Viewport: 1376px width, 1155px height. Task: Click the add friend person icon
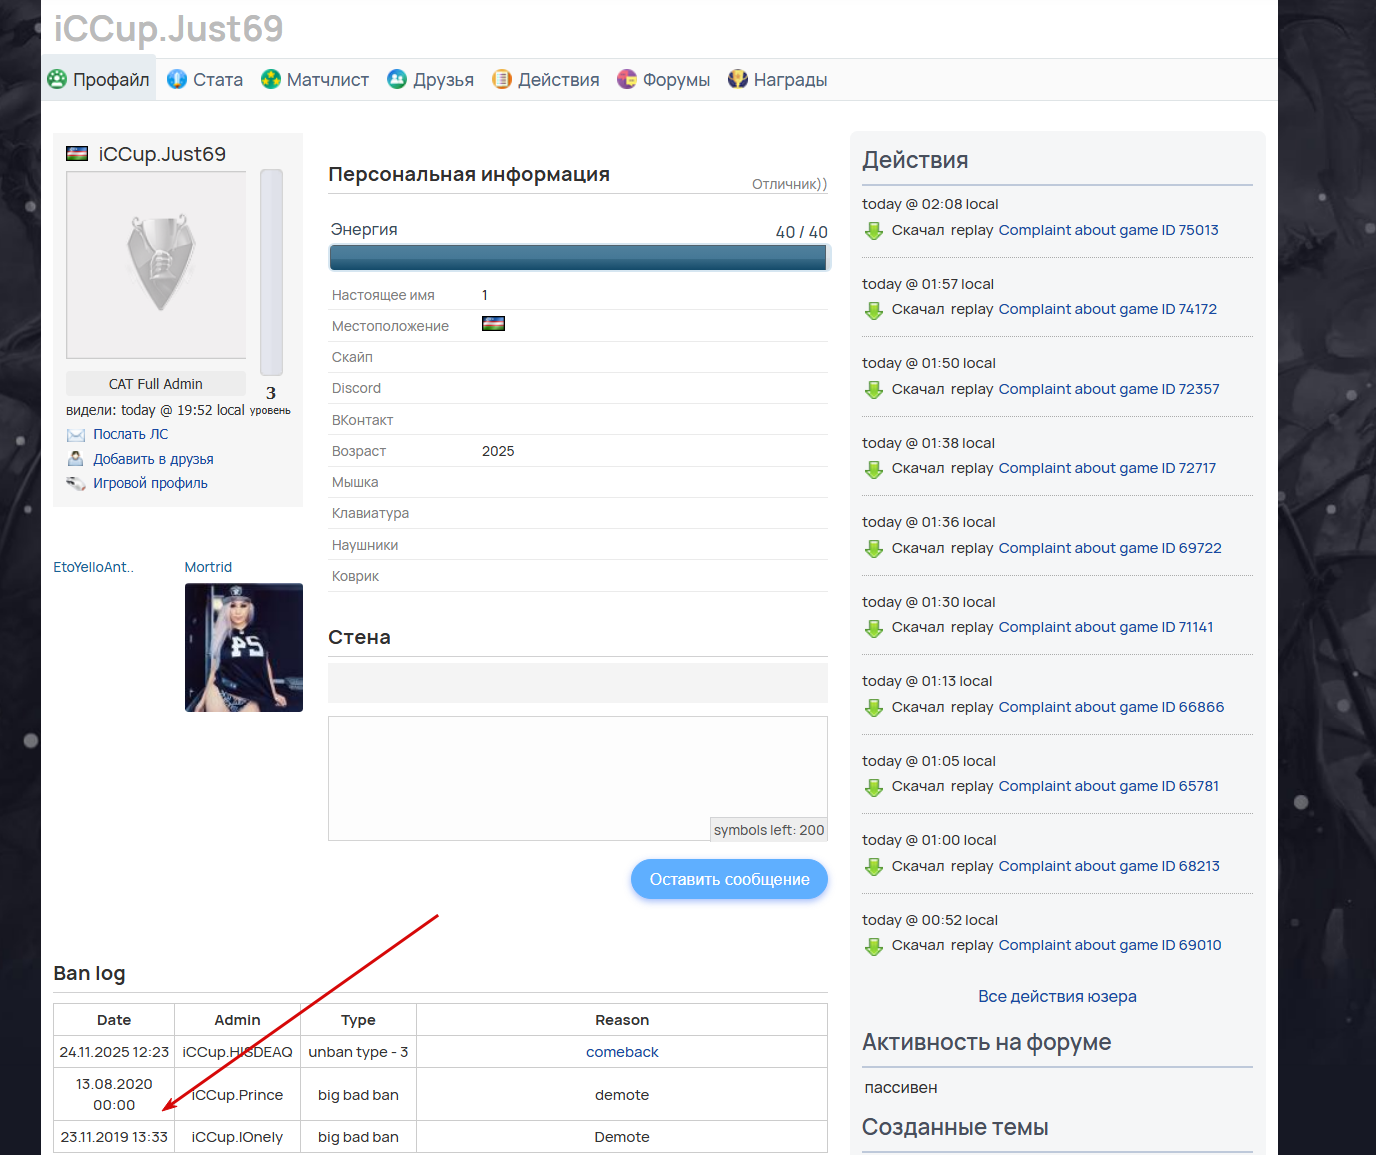(76, 459)
